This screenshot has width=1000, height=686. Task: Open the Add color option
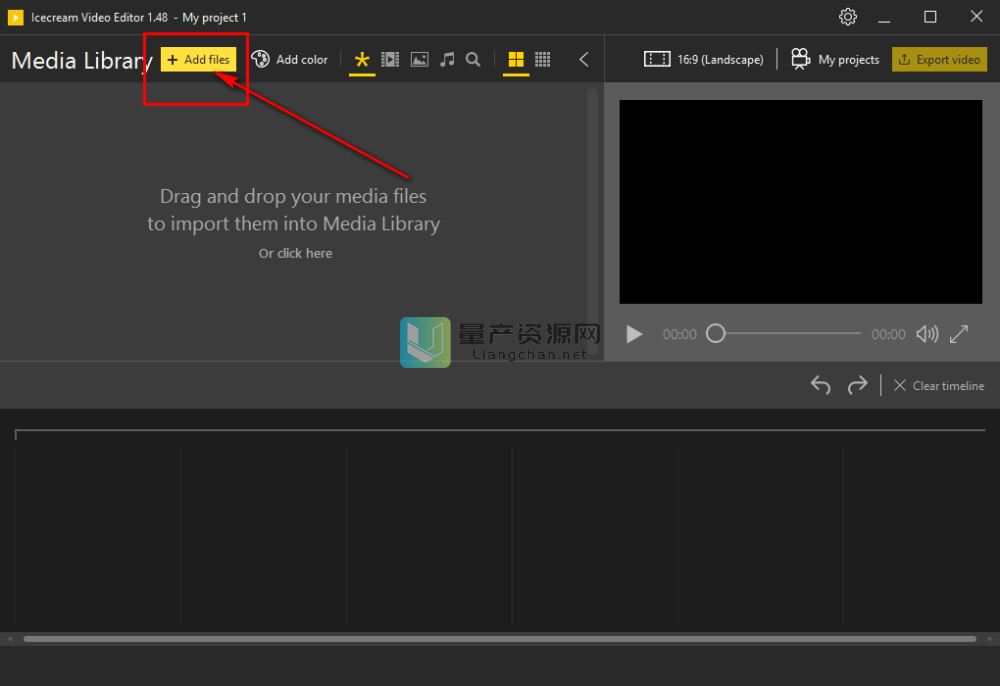pos(290,59)
